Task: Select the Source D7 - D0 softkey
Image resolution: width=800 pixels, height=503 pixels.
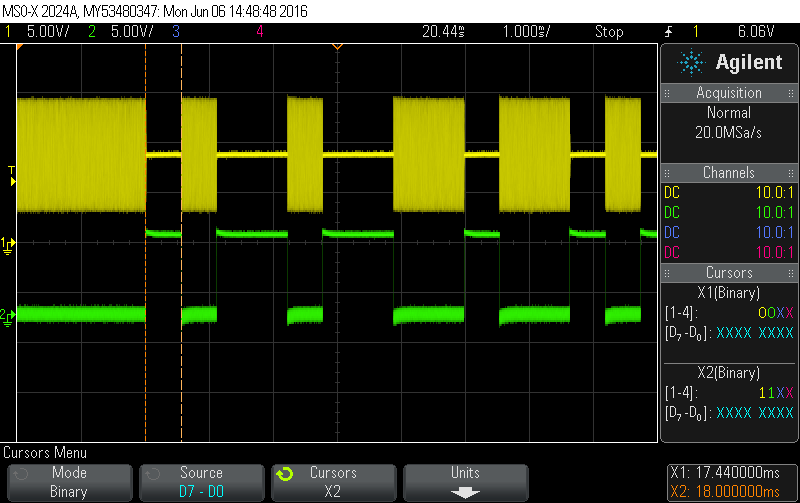Action: pyautogui.click(x=202, y=482)
